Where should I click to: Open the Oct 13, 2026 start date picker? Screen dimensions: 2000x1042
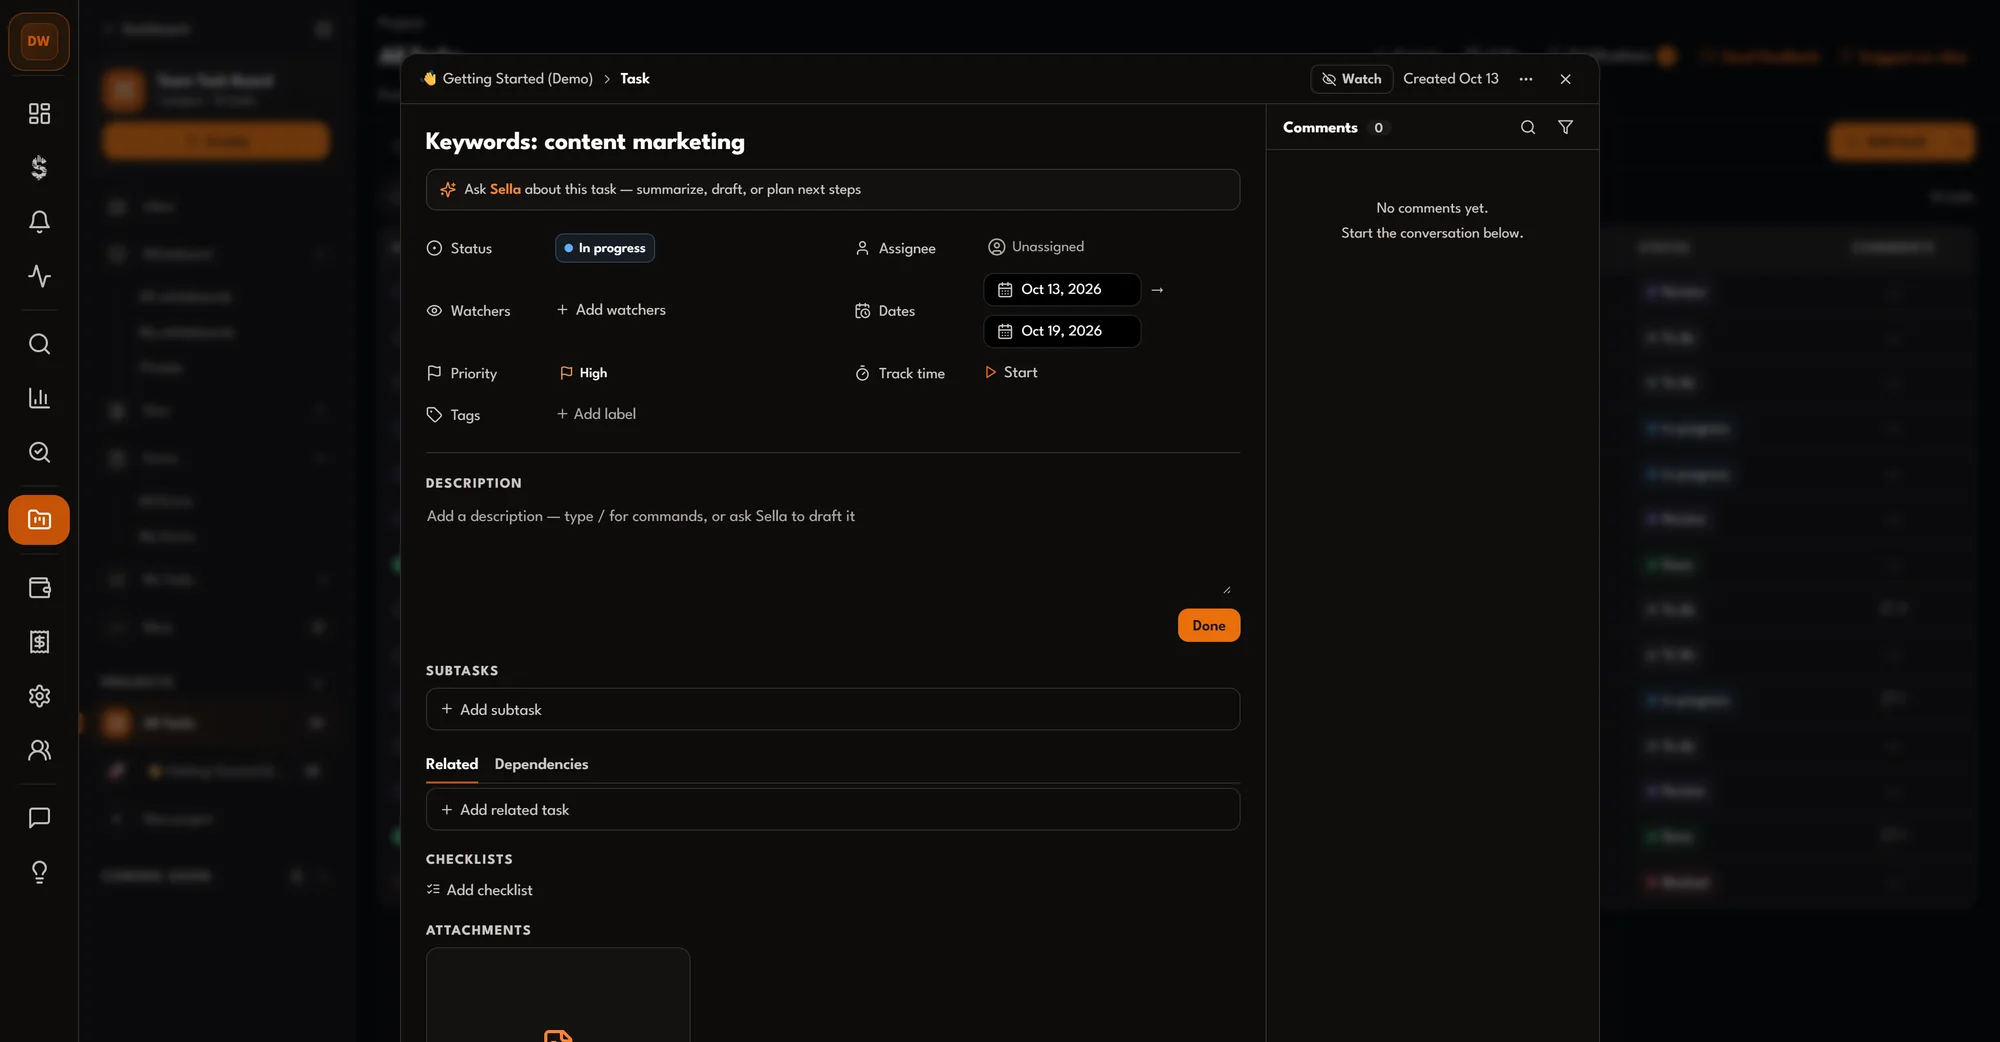click(x=1062, y=290)
